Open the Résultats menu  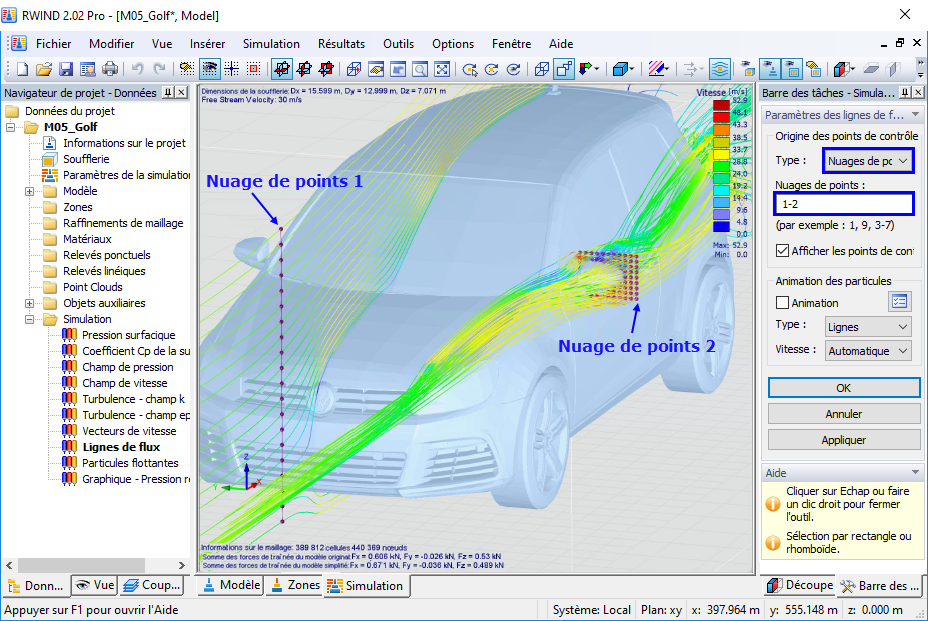[x=341, y=44]
